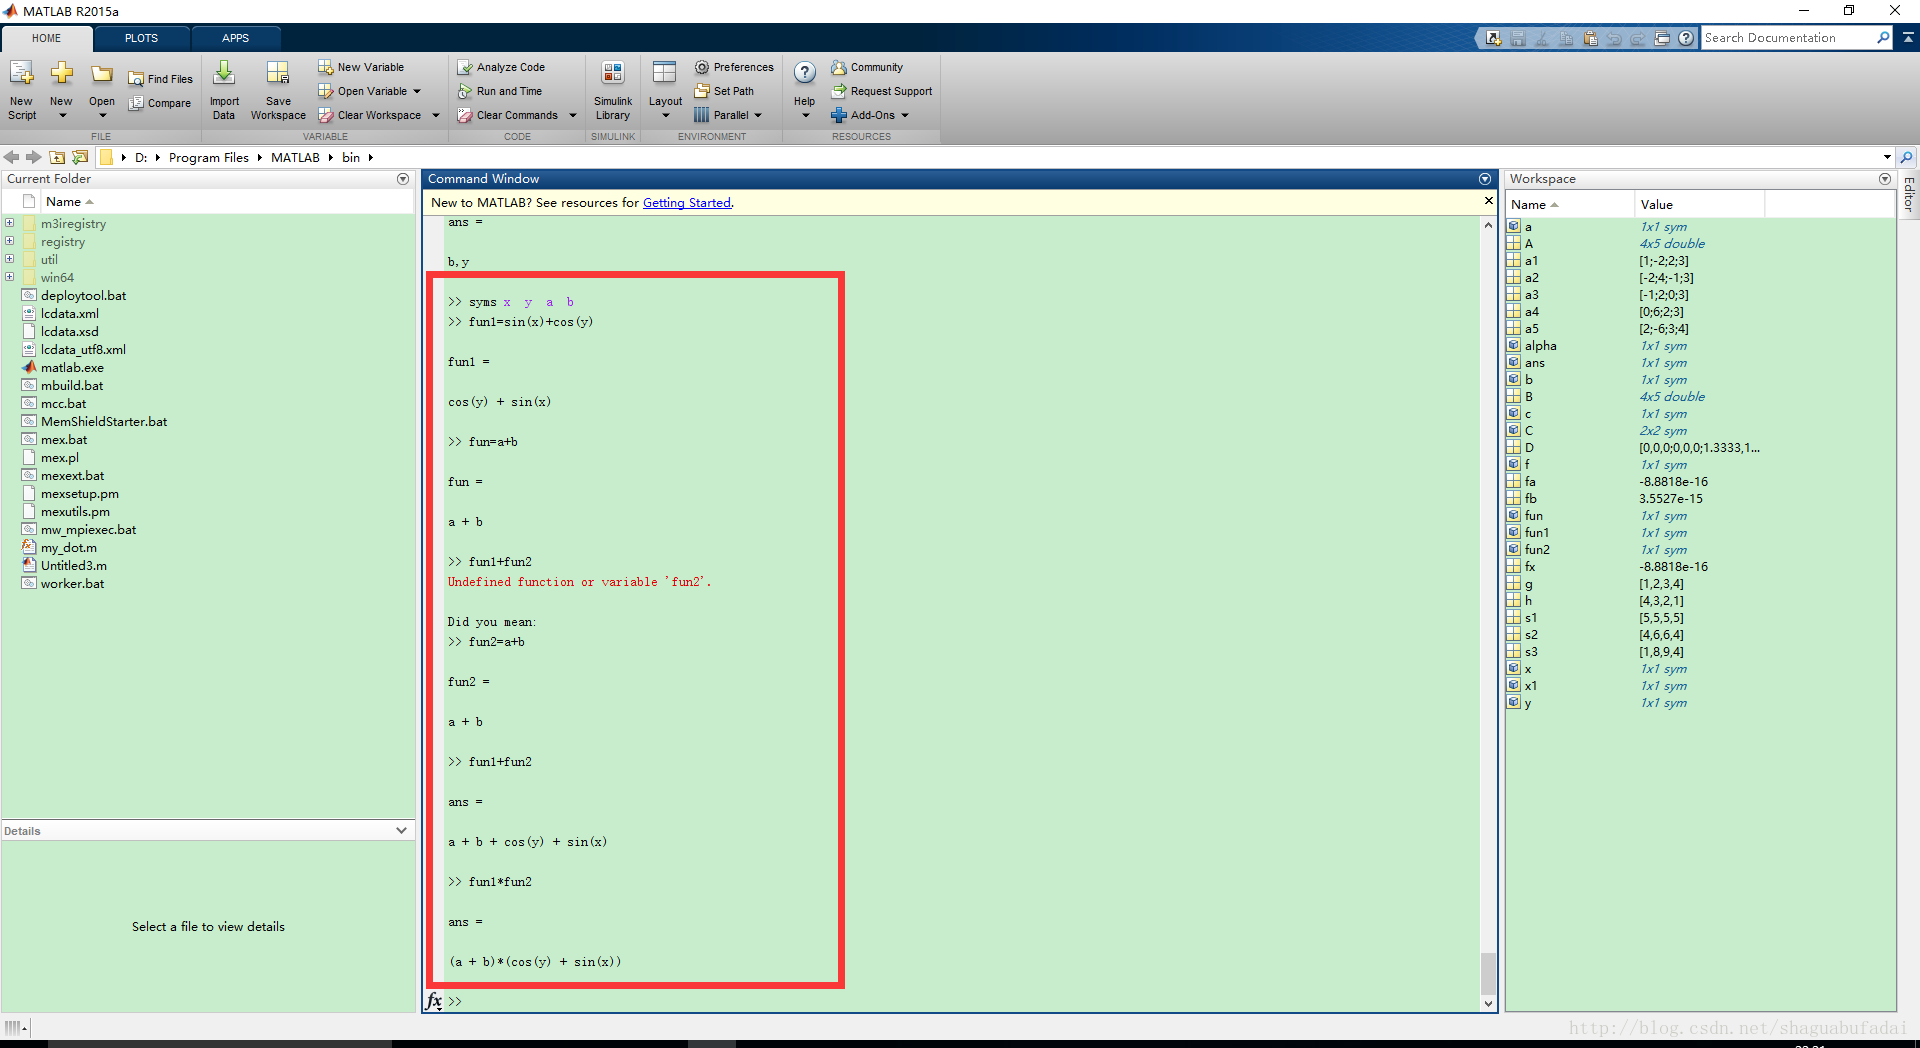Expand the Details panel chevron
The width and height of the screenshot is (1920, 1048).
[401, 830]
